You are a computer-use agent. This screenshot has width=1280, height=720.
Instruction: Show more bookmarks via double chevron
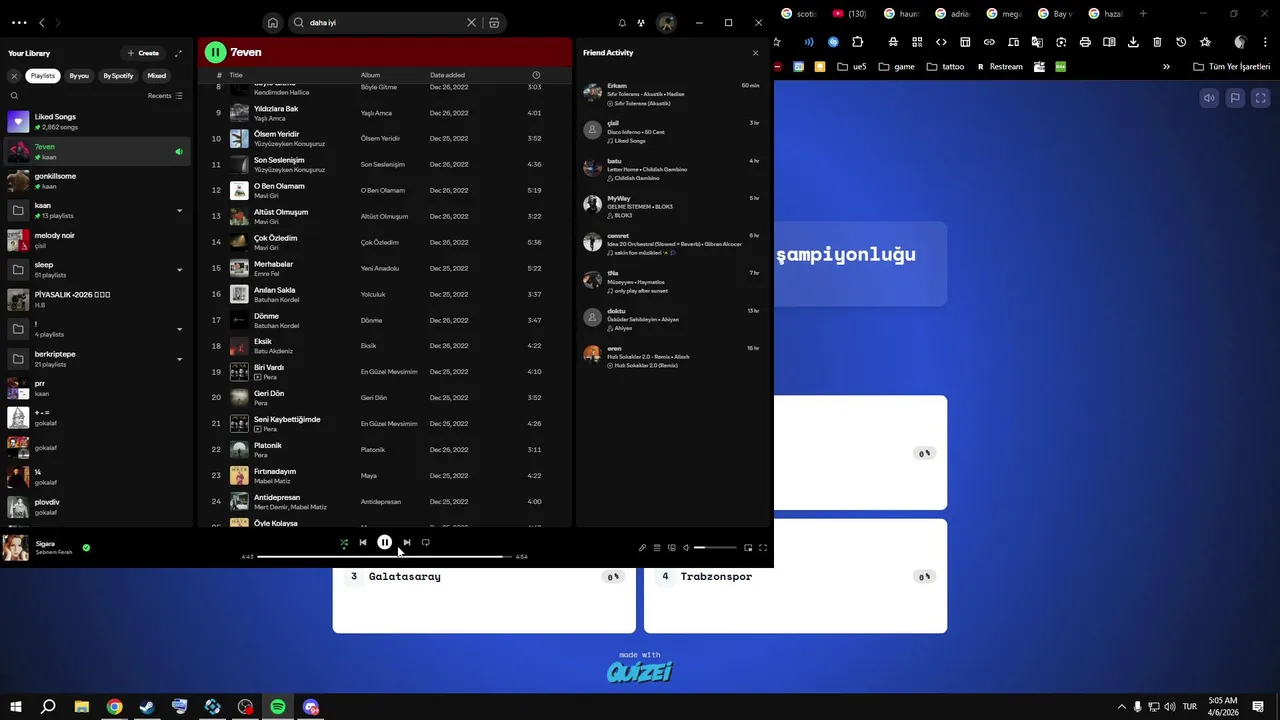pyautogui.click(x=1166, y=67)
